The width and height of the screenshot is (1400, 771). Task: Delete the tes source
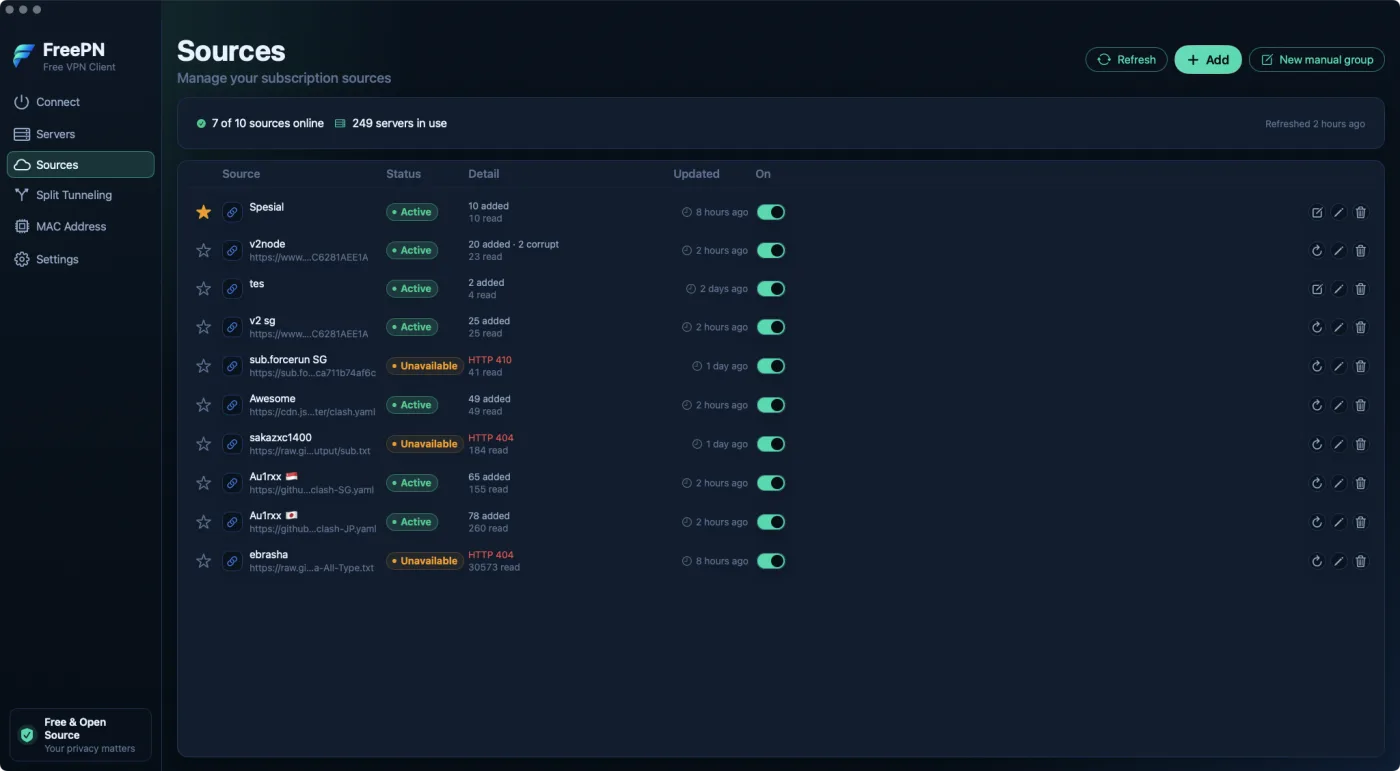point(1361,289)
